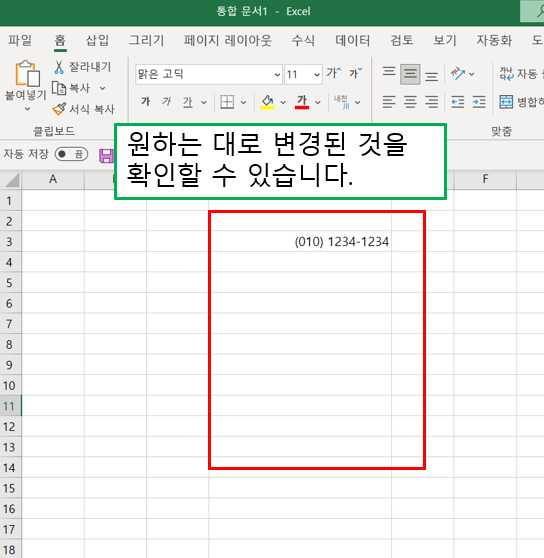Screen dimensions: 544x558
Task: Open the paste options arrow under 붙여넣기
Action: pyautogui.click(x=27, y=109)
